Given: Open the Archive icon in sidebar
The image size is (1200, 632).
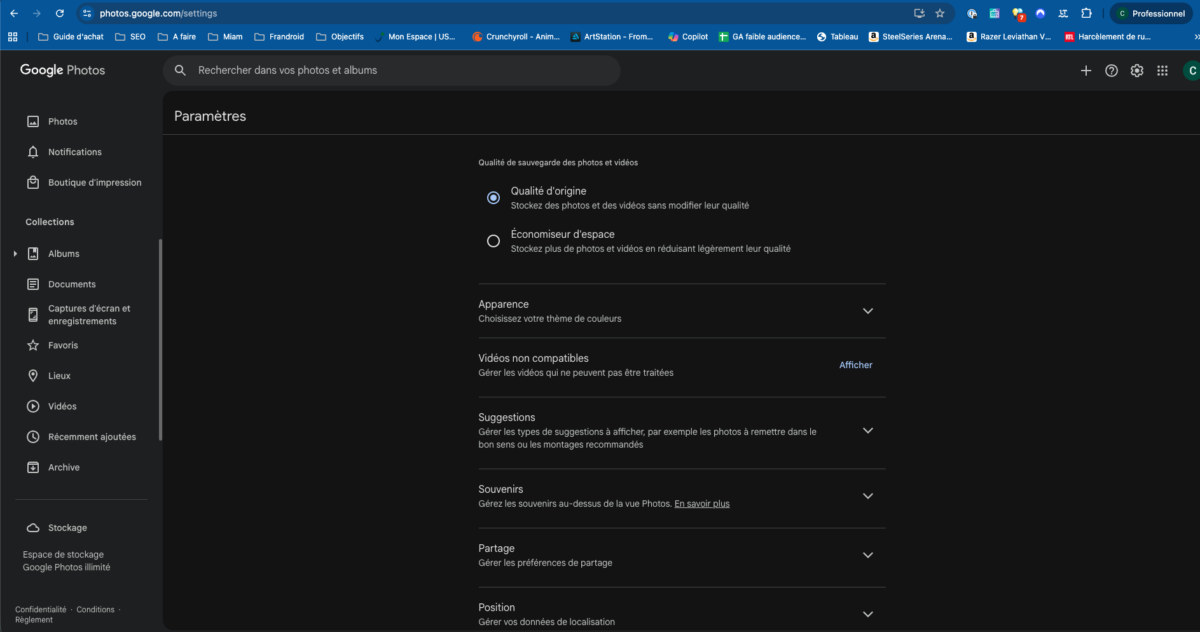Looking at the screenshot, I should [x=33, y=467].
